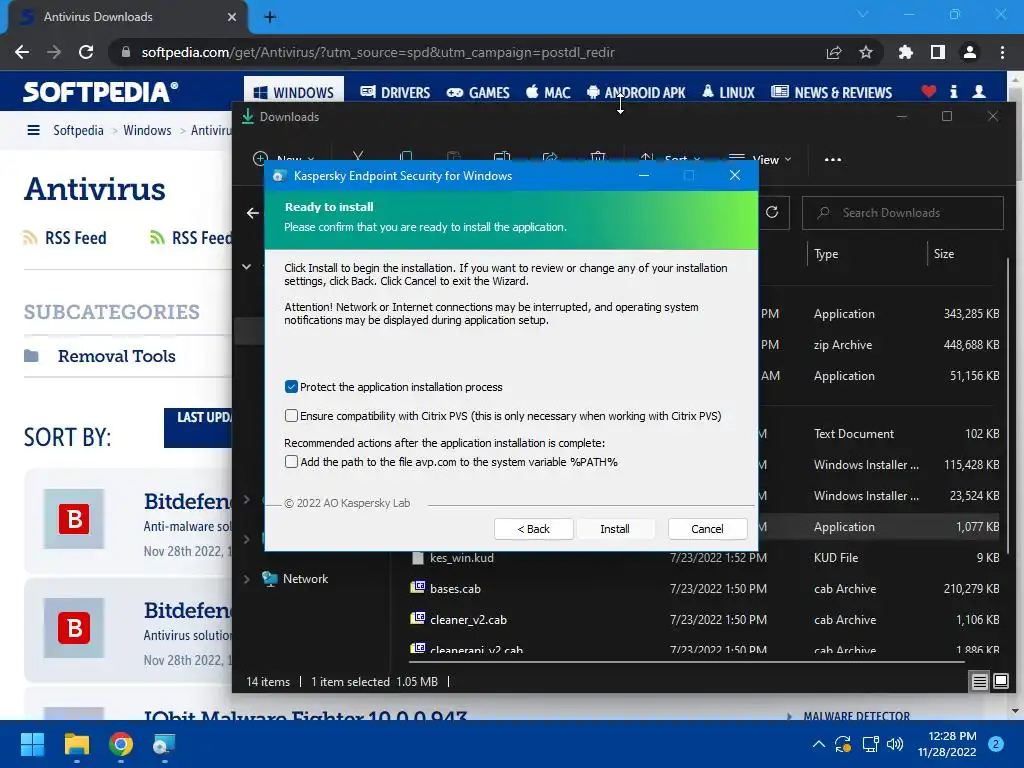Open the MAC section on Softpedia

pyautogui.click(x=548, y=93)
